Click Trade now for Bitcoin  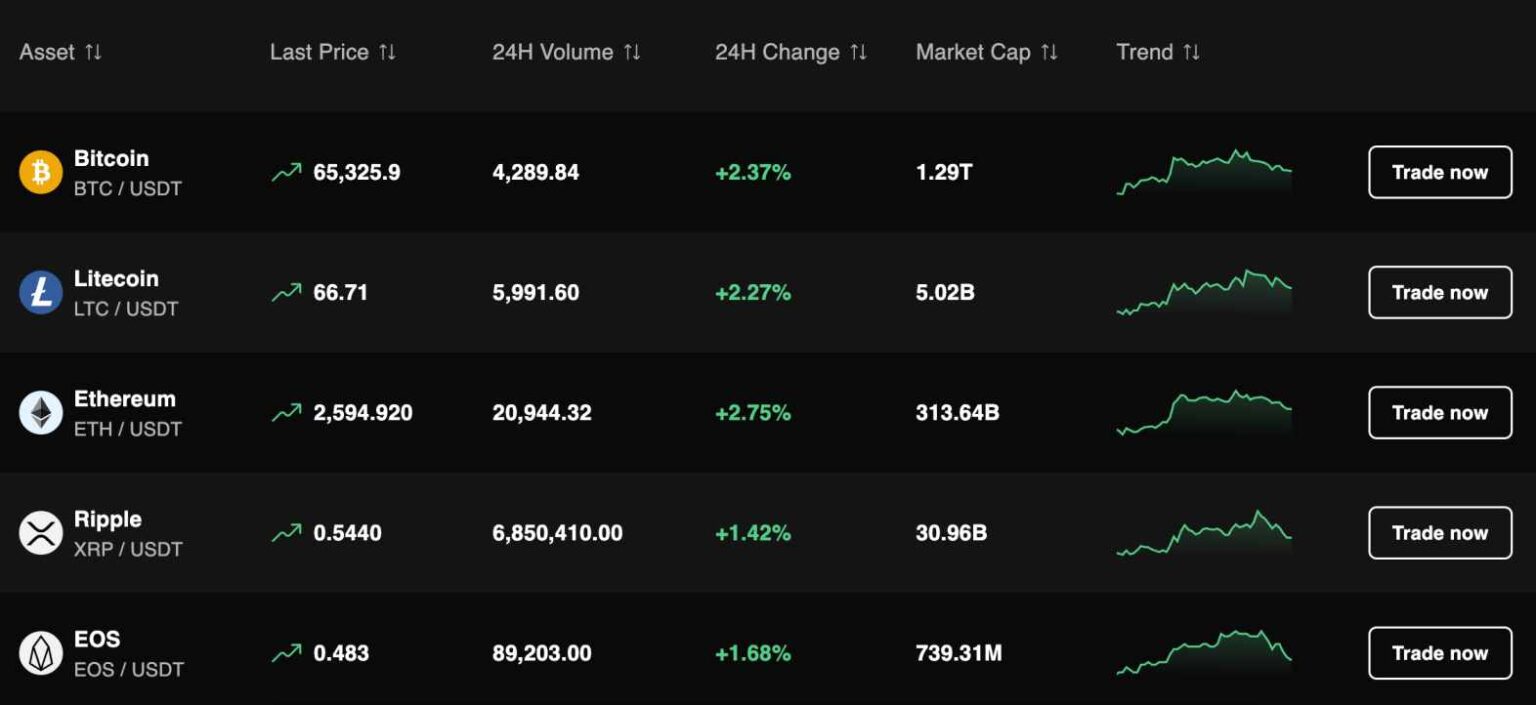[x=1440, y=172]
